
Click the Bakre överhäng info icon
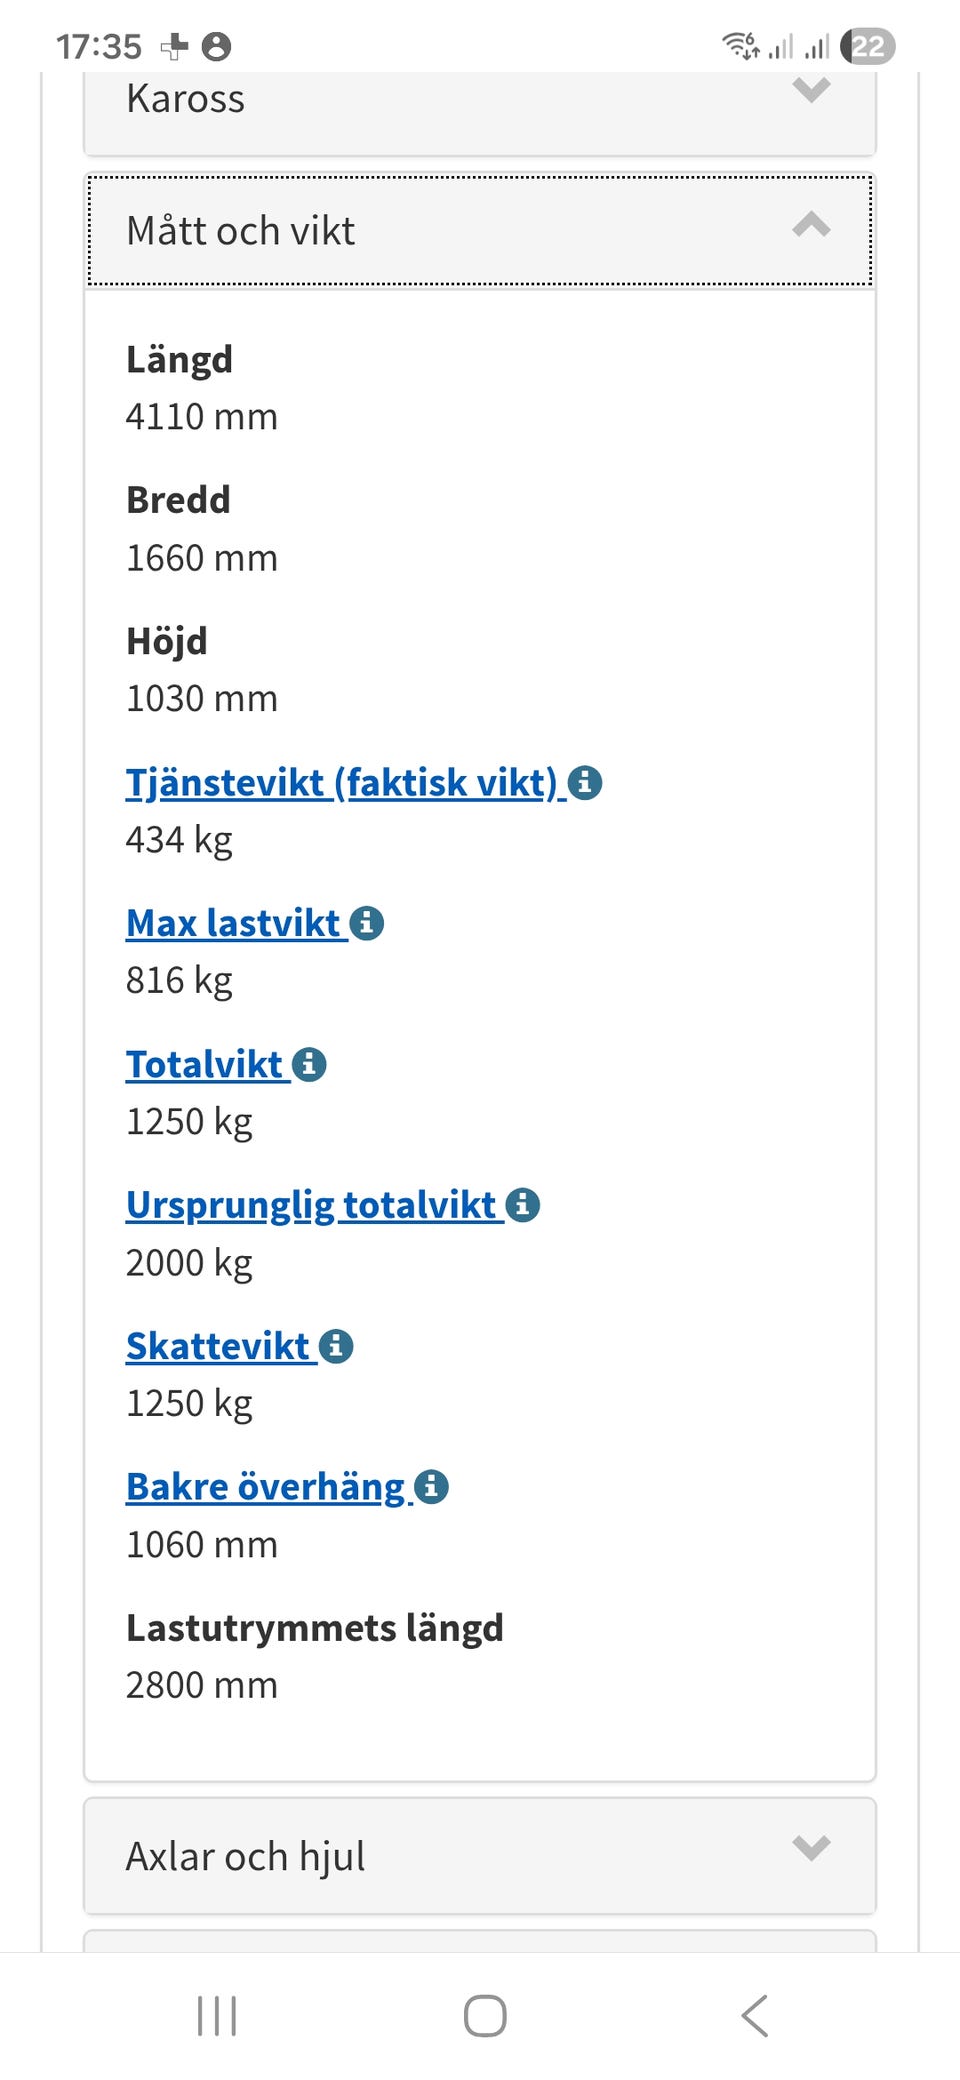pyautogui.click(x=432, y=1487)
